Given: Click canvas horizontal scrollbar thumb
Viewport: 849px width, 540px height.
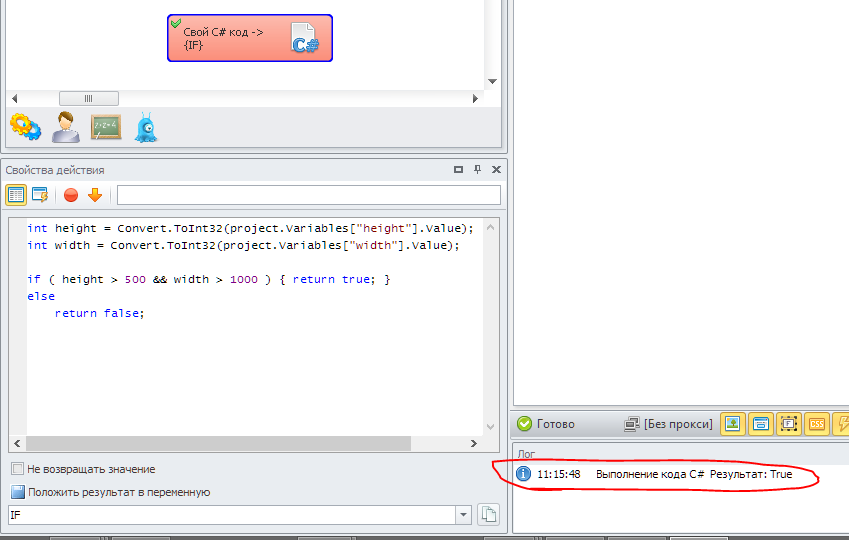Looking at the screenshot, I should tap(89, 99).
